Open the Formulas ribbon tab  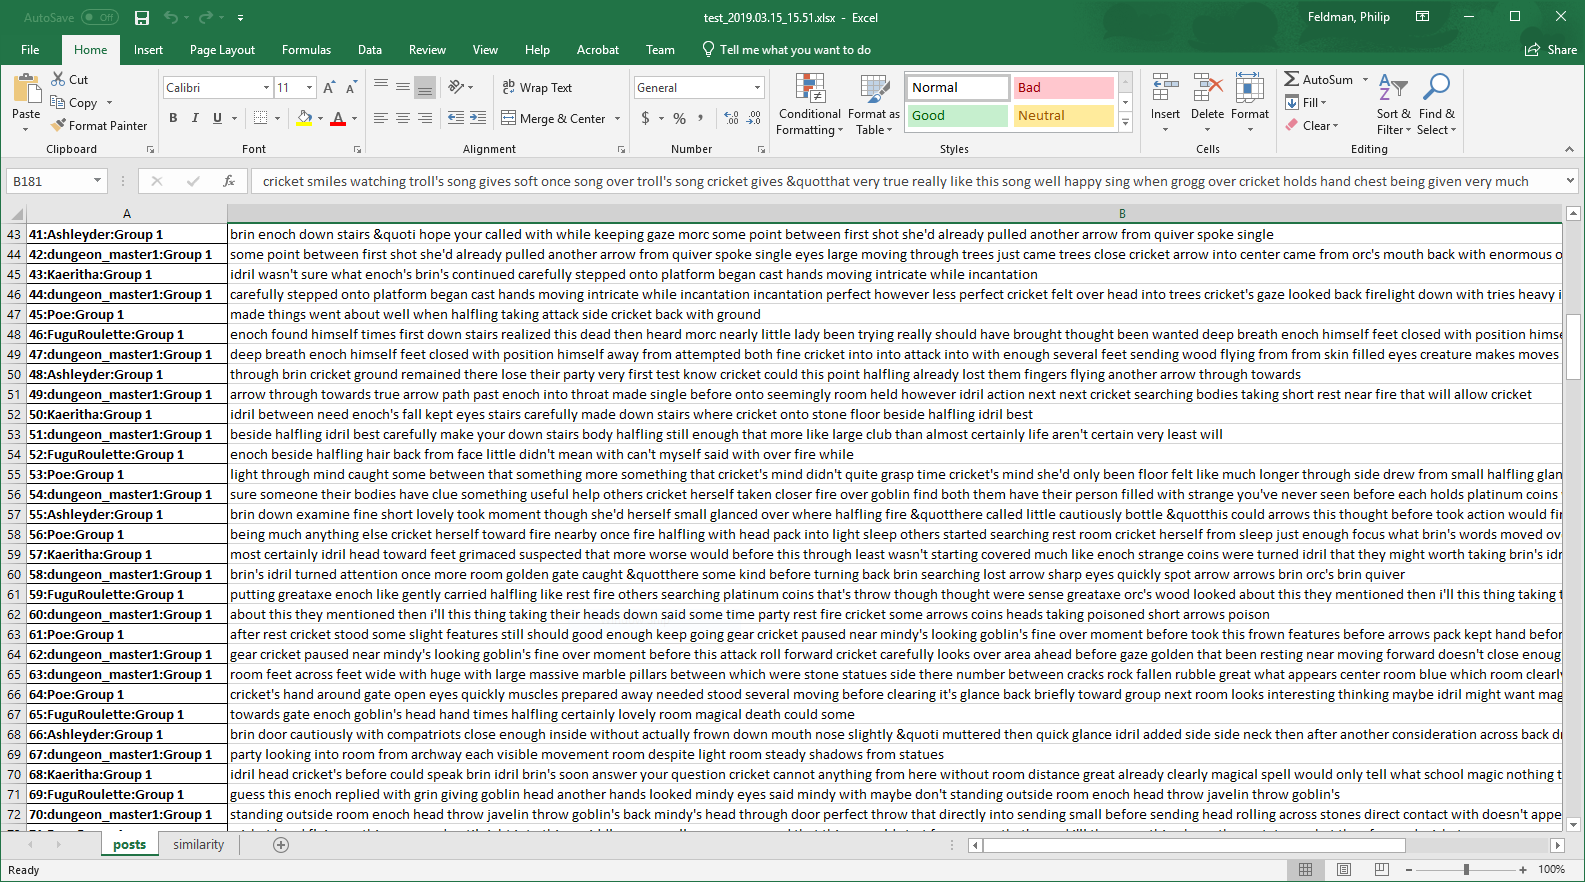tap(306, 50)
